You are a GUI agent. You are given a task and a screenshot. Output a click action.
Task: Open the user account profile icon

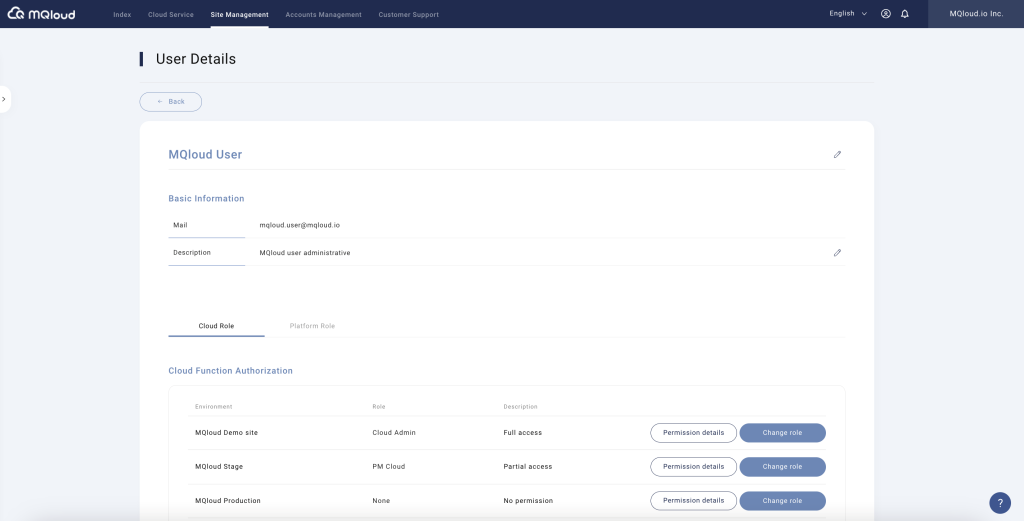(x=886, y=14)
